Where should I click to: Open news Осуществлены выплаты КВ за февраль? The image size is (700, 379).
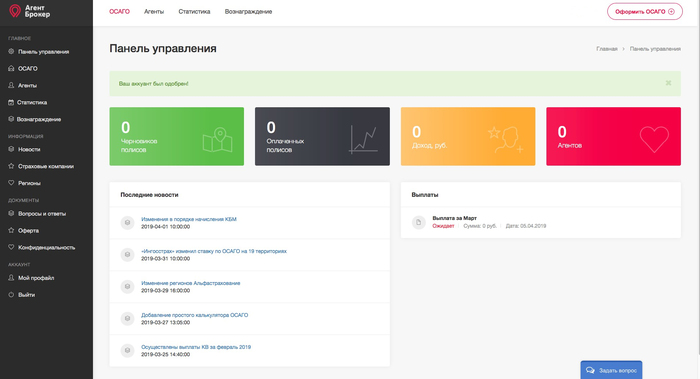tap(196, 347)
